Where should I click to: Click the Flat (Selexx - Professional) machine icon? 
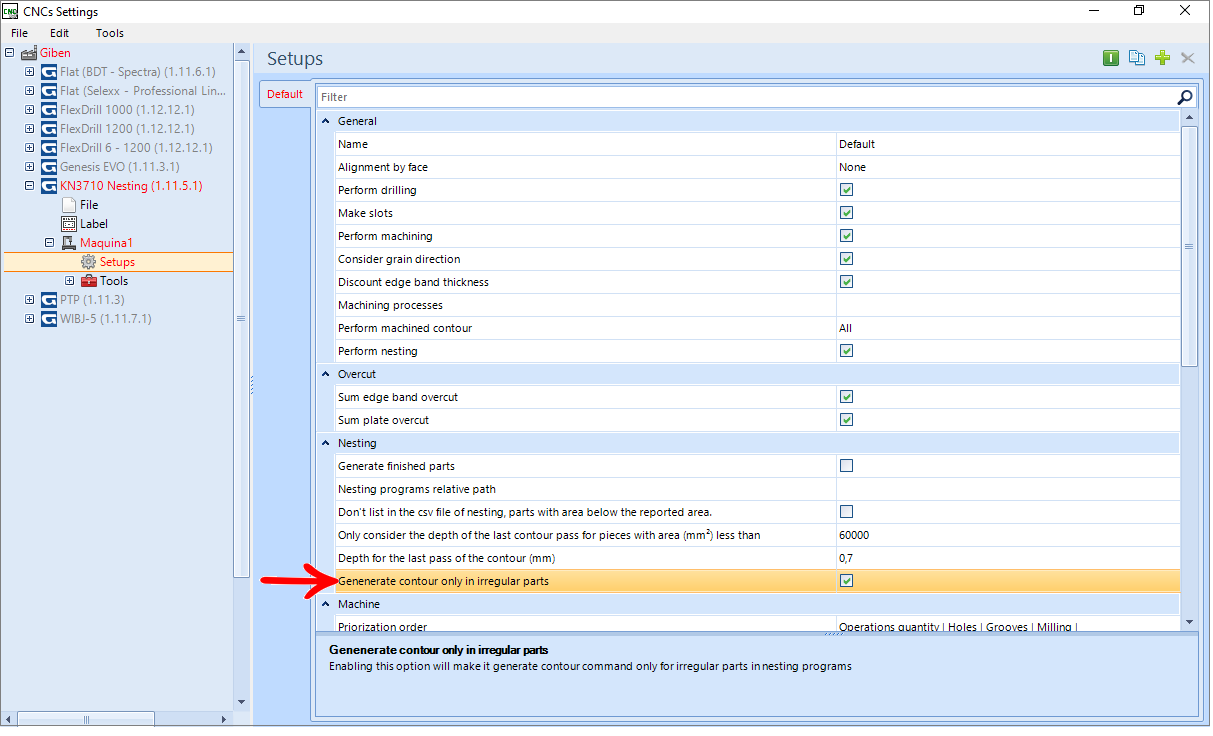point(49,91)
